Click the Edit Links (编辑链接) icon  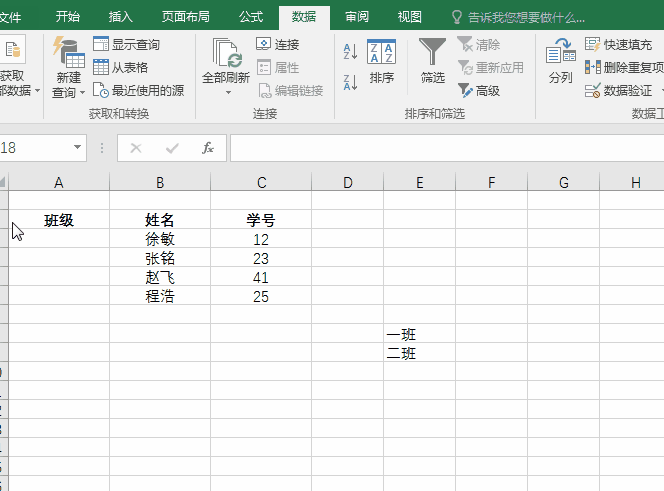pyautogui.click(x=265, y=90)
